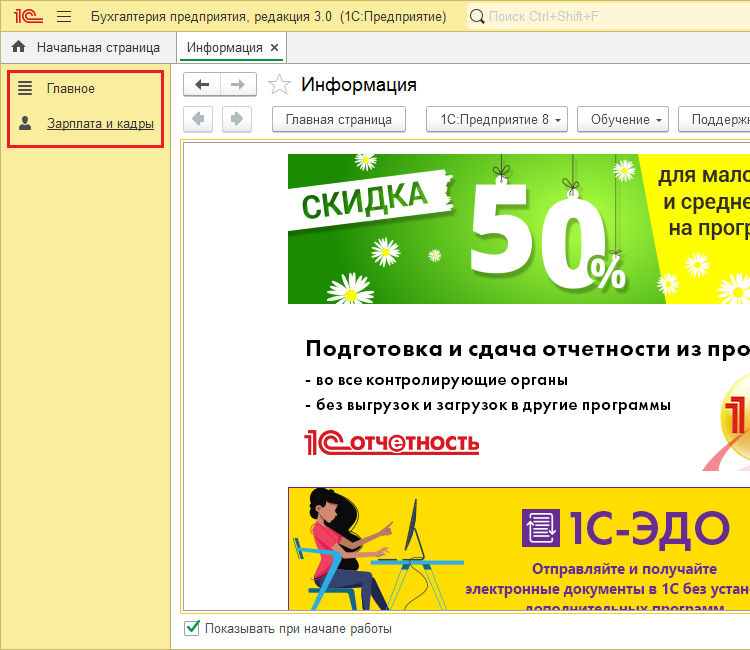Click the 1C logo icon
The height and width of the screenshot is (650, 750).
[x=27, y=16]
